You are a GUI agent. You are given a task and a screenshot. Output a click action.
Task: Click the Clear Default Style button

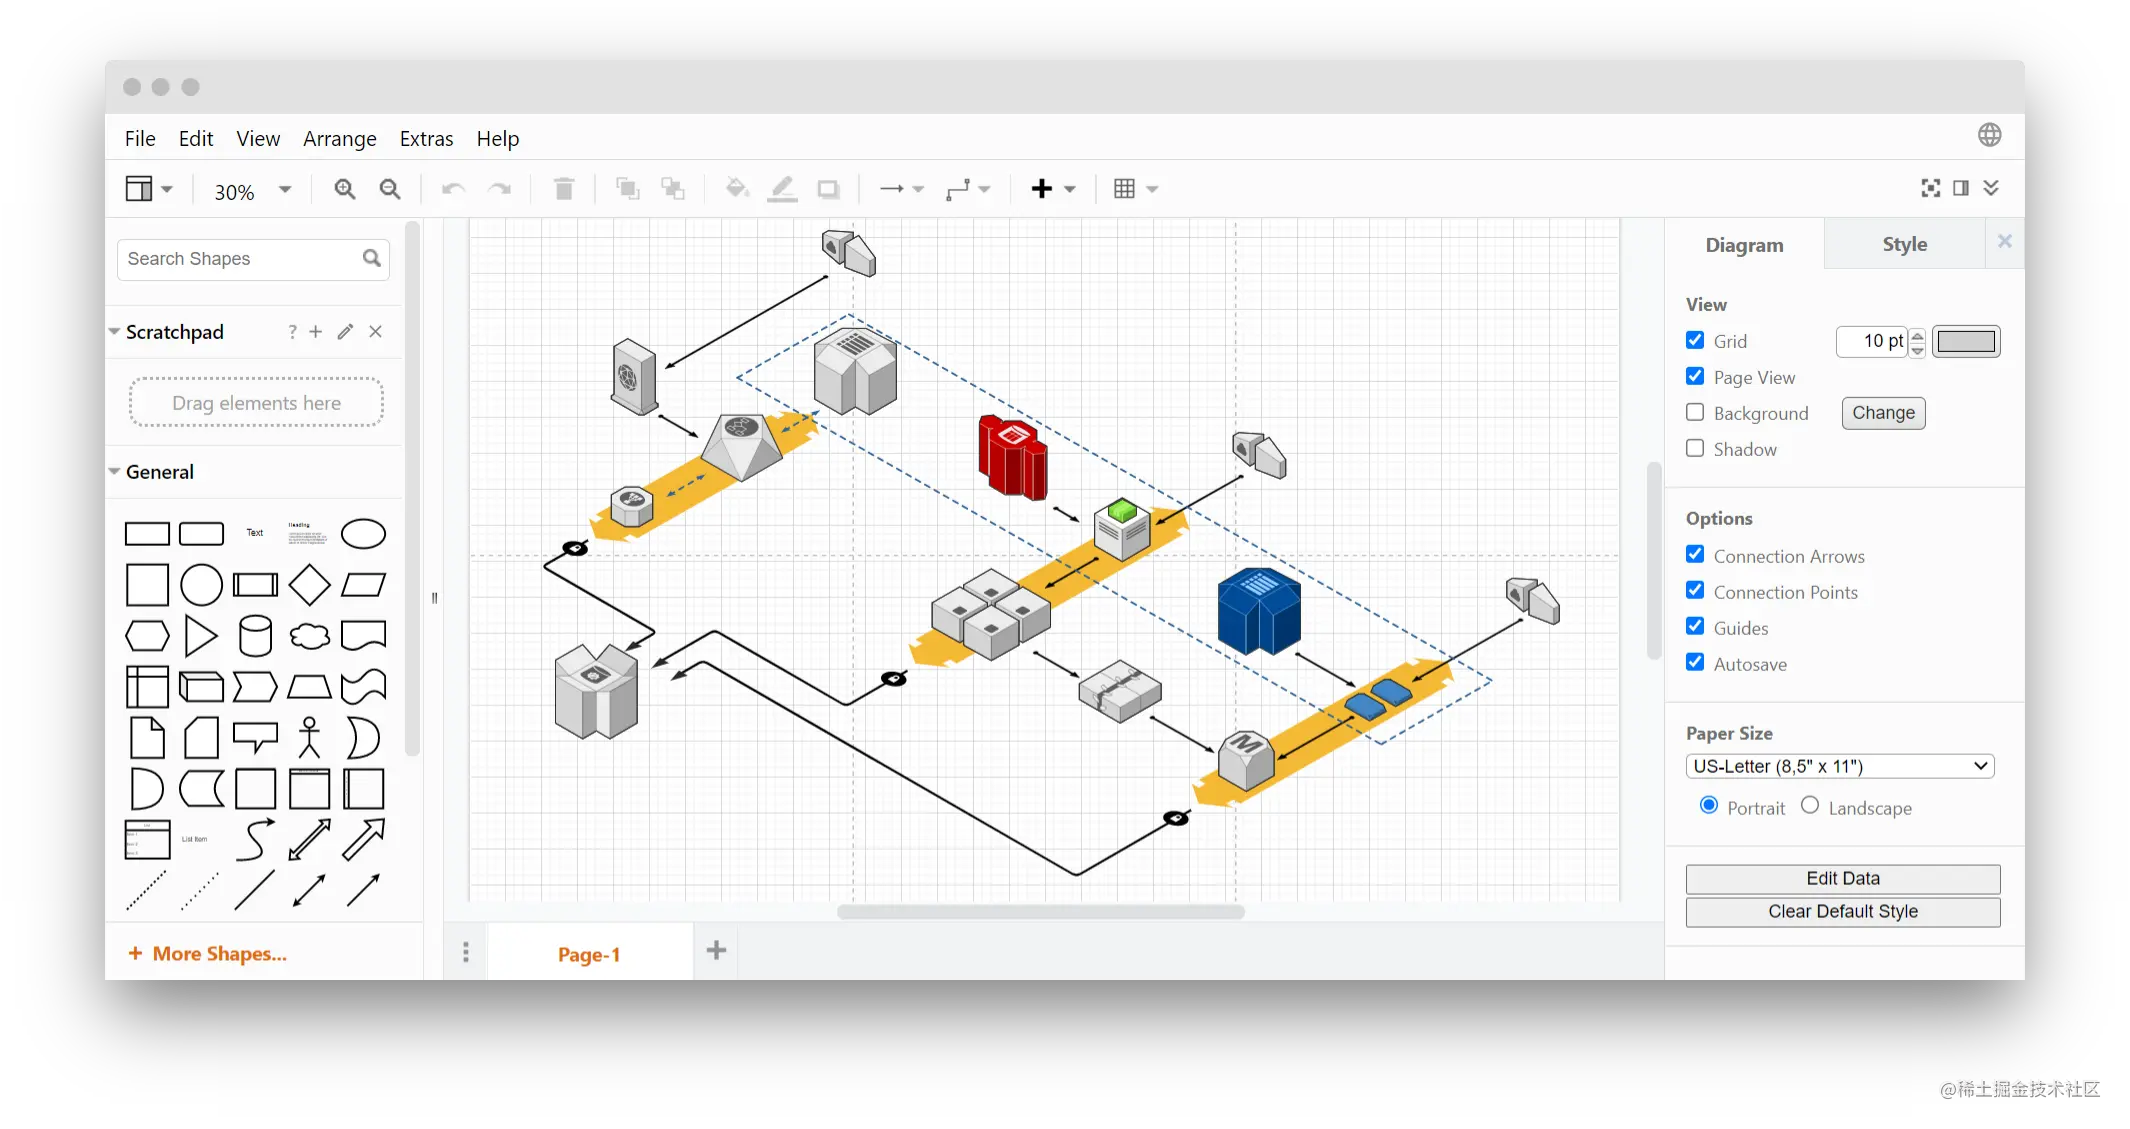point(1843,911)
